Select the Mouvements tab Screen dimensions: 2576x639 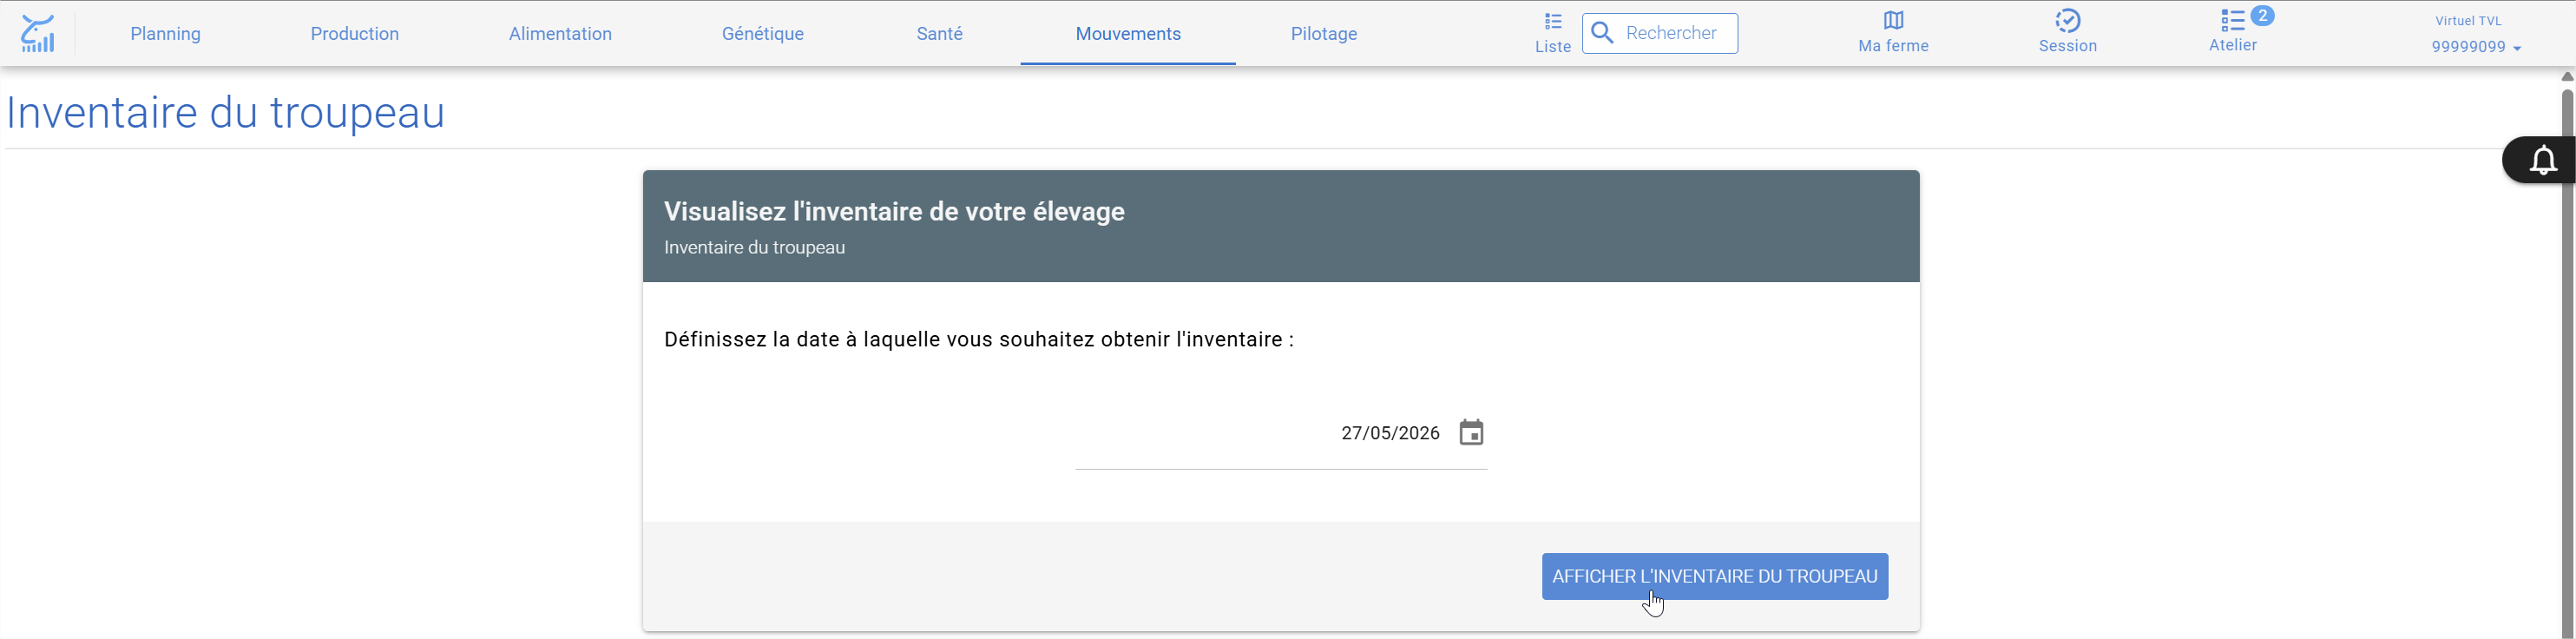(1128, 34)
